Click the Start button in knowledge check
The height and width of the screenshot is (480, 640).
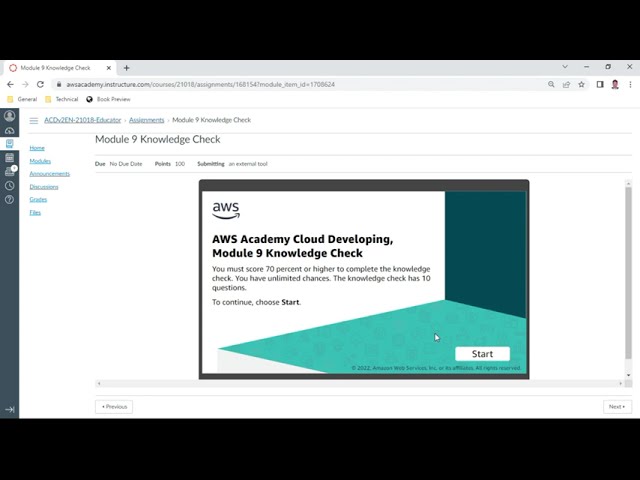(x=482, y=354)
